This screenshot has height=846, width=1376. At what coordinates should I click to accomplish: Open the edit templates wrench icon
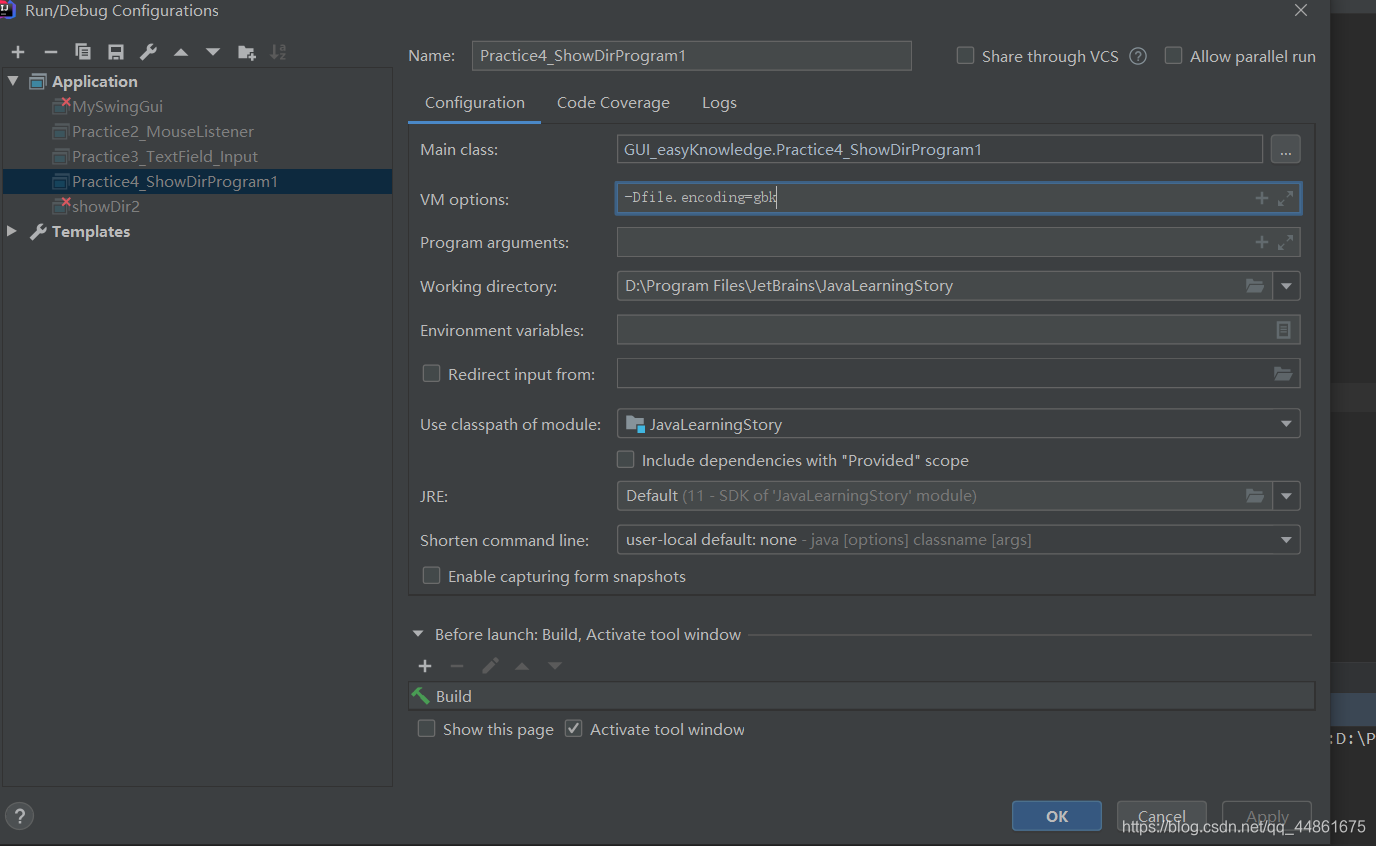[148, 52]
